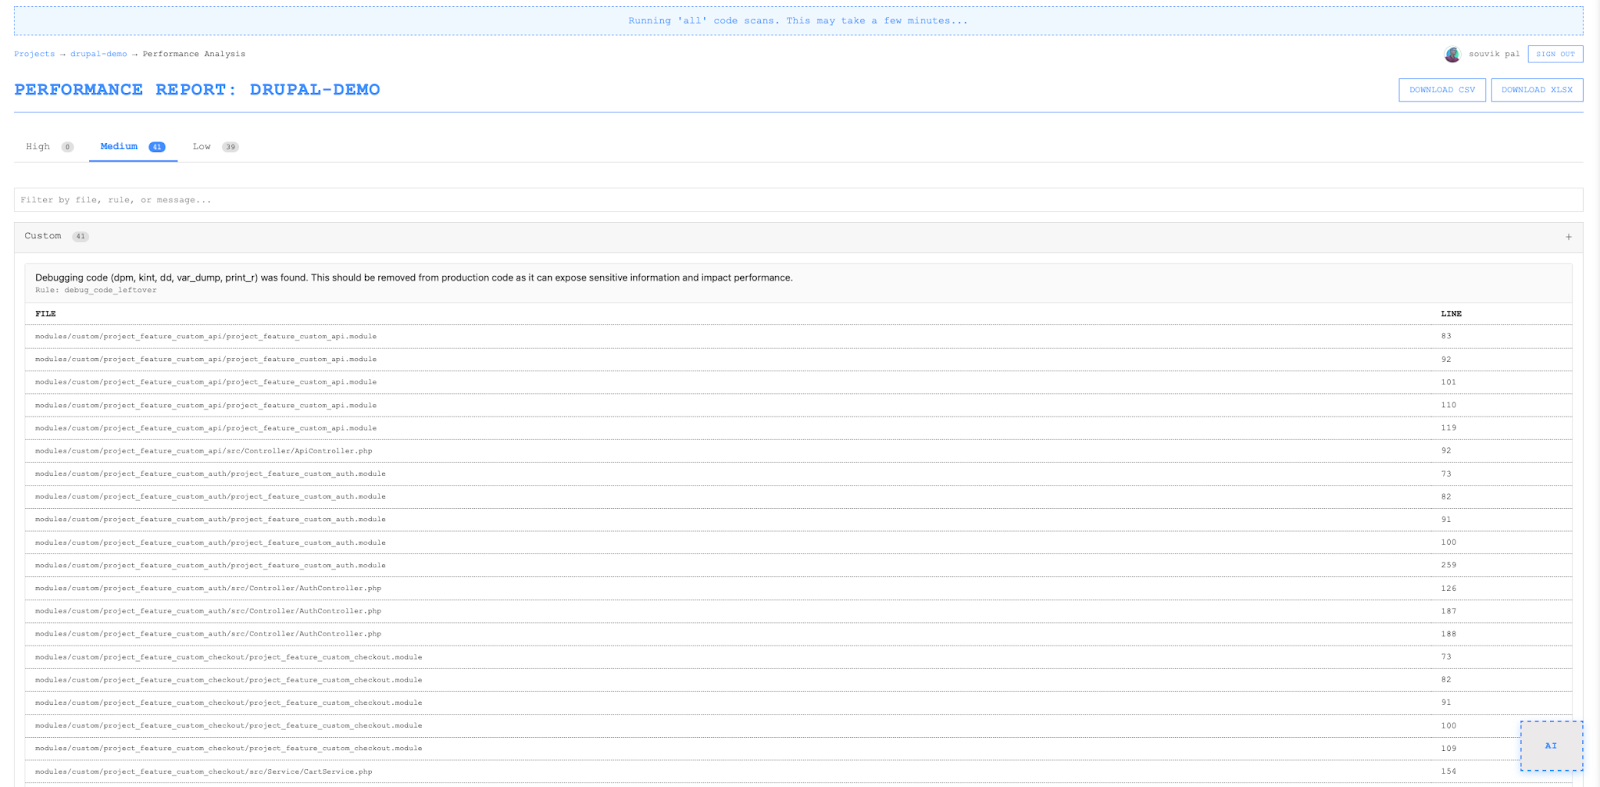Sign out of the account
The height and width of the screenshot is (787, 1600).
1555,54
